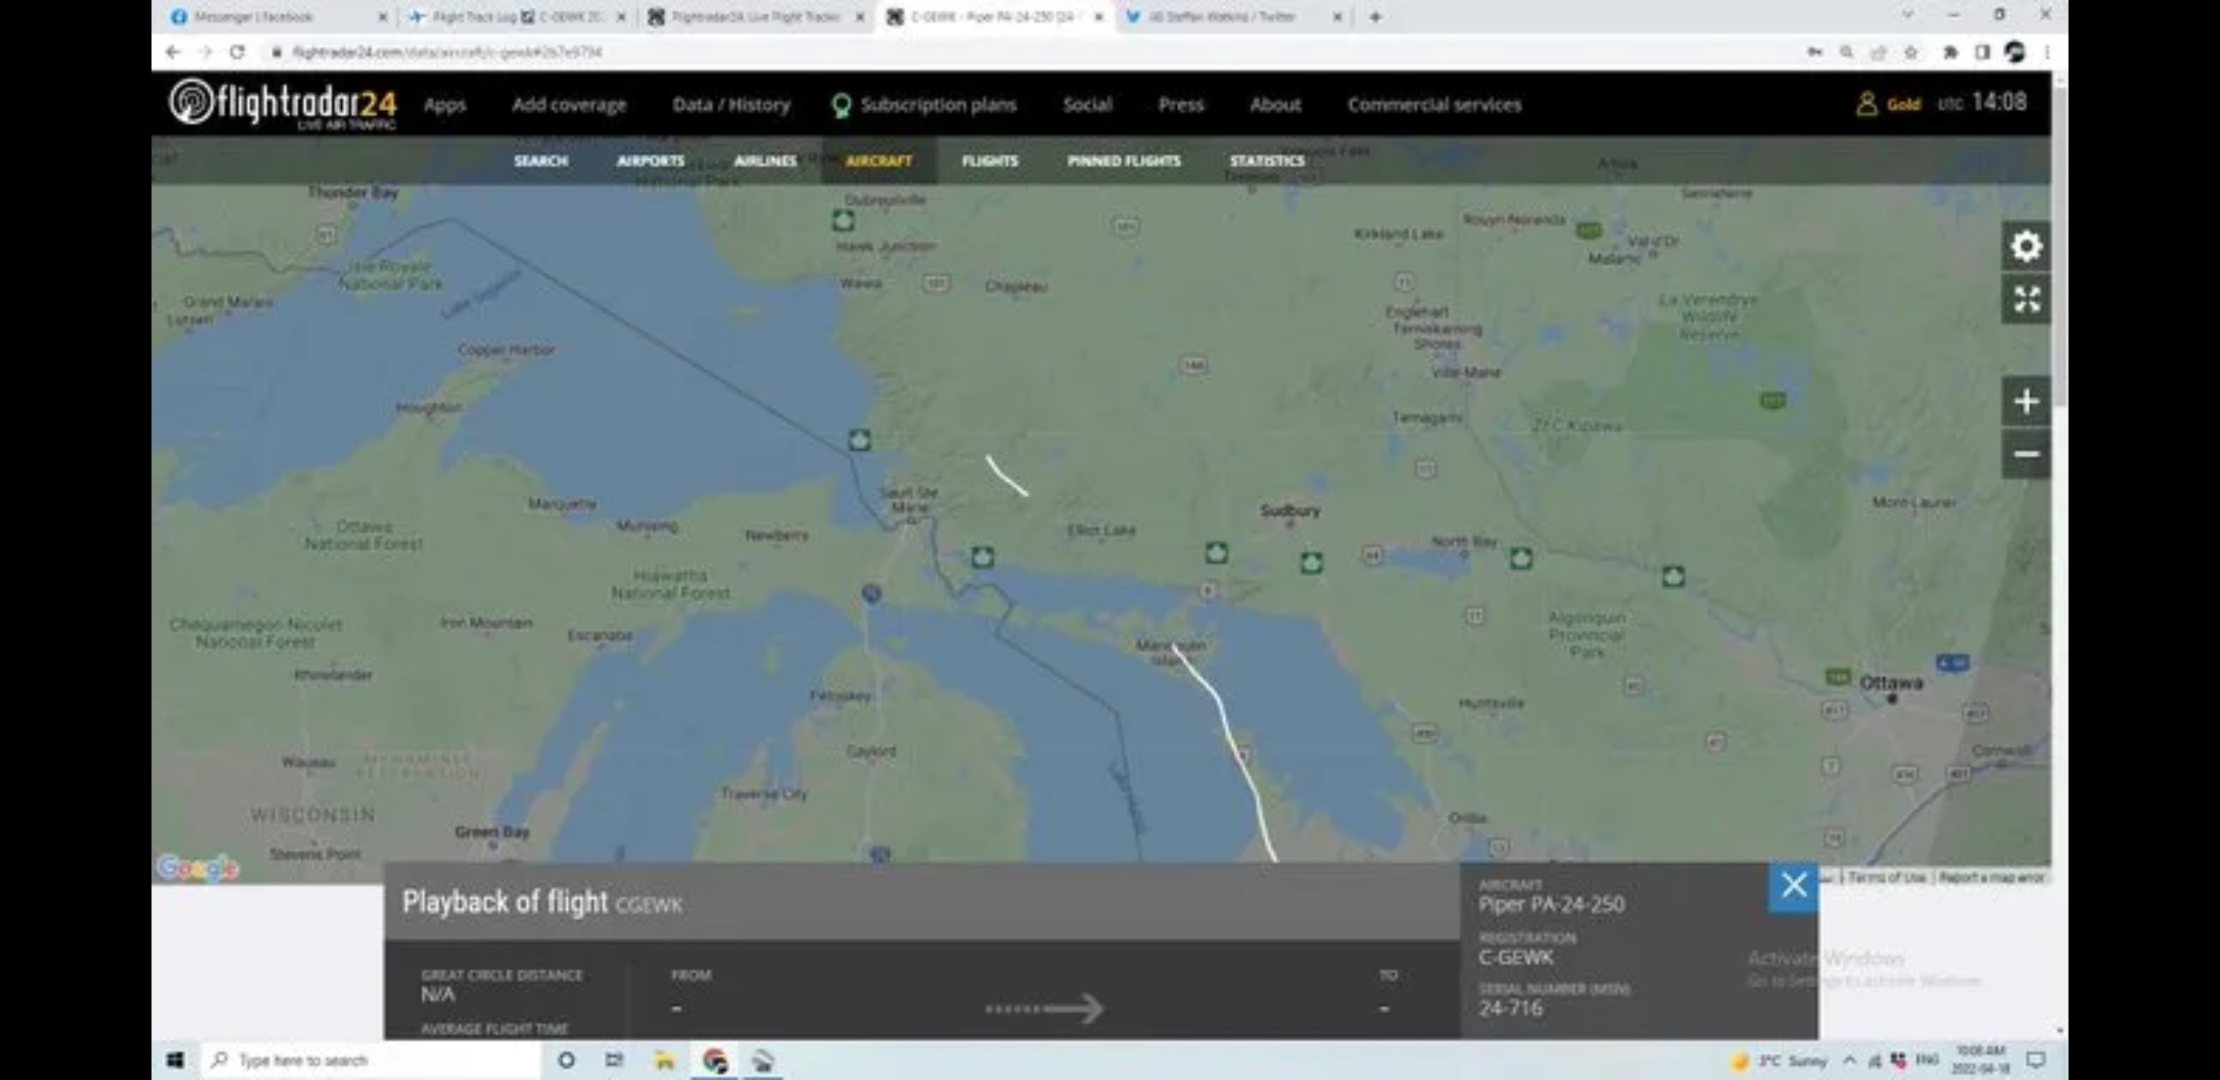The height and width of the screenshot is (1080, 2220).
Task: Open the About menu
Action: (x=1275, y=105)
